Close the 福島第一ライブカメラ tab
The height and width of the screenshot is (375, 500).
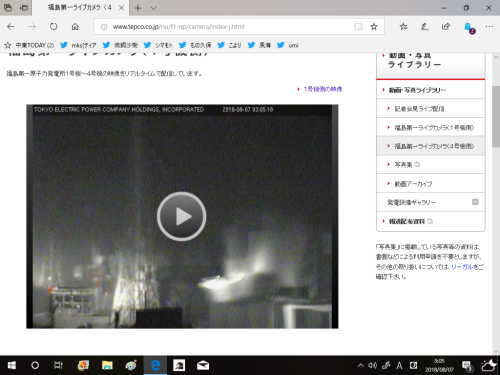pyautogui.click(x=122, y=8)
